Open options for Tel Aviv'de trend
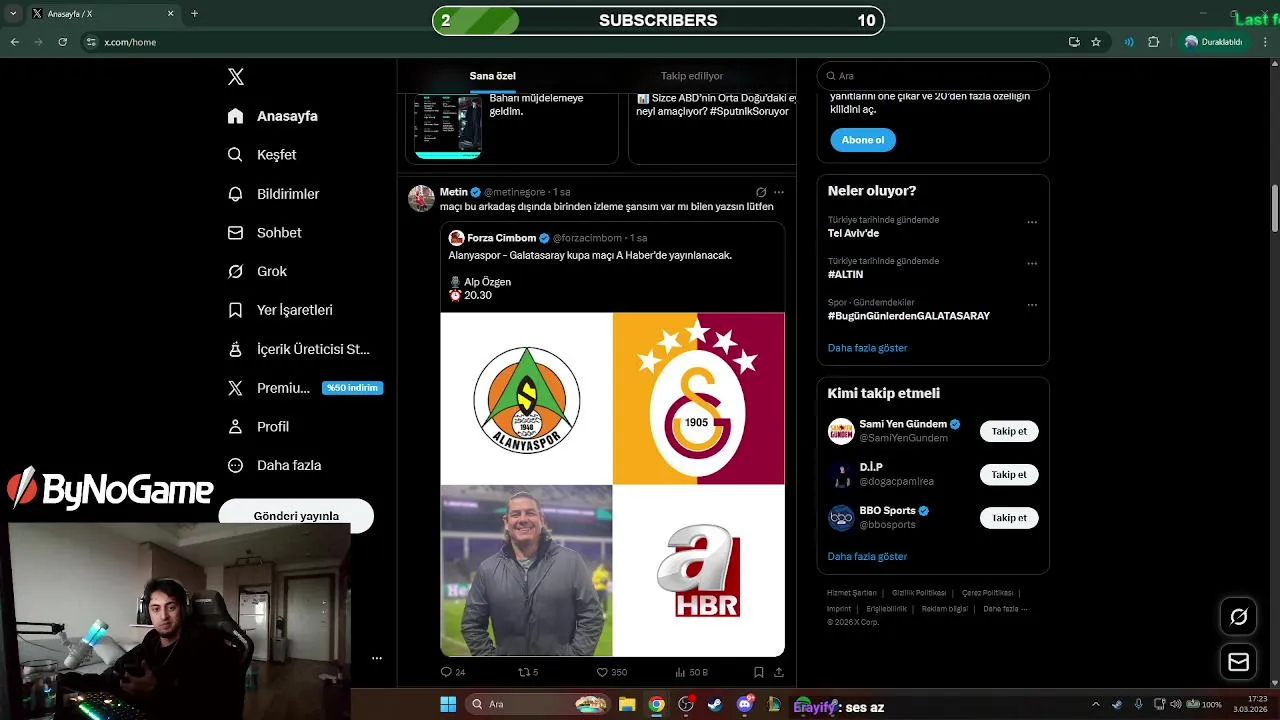This screenshot has width=1280, height=720. (x=1032, y=222)
